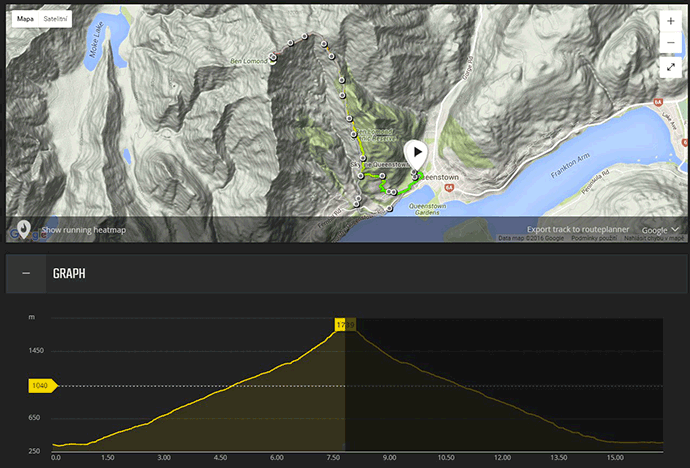Image resolution: width=690 pixels, height=468 pixels.
Task: Show running heatmap
Action: (x=84, y=230)
